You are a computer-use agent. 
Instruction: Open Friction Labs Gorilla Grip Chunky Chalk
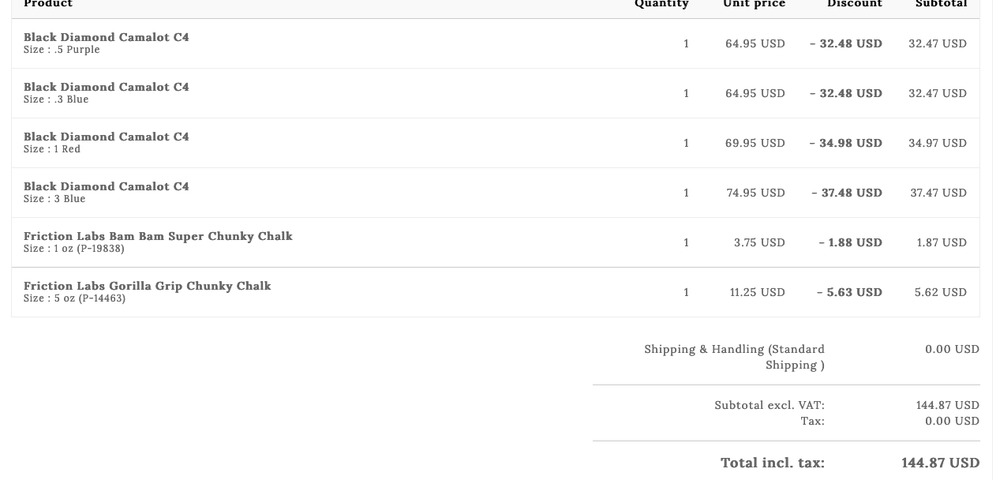(x=147, y=287)
